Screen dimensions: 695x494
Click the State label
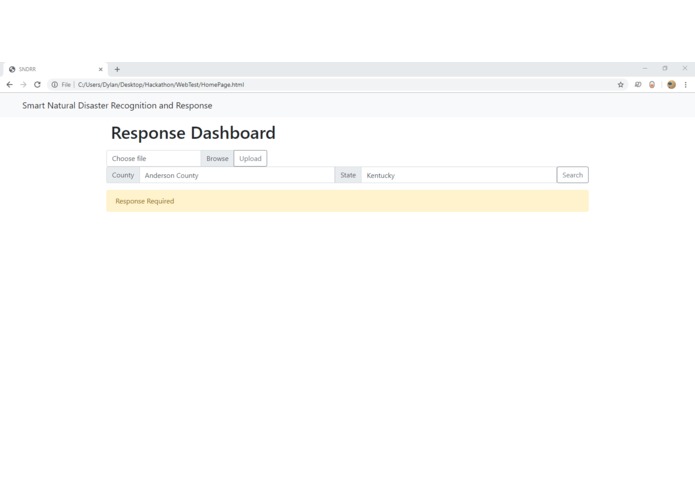(x=348, y=175)
